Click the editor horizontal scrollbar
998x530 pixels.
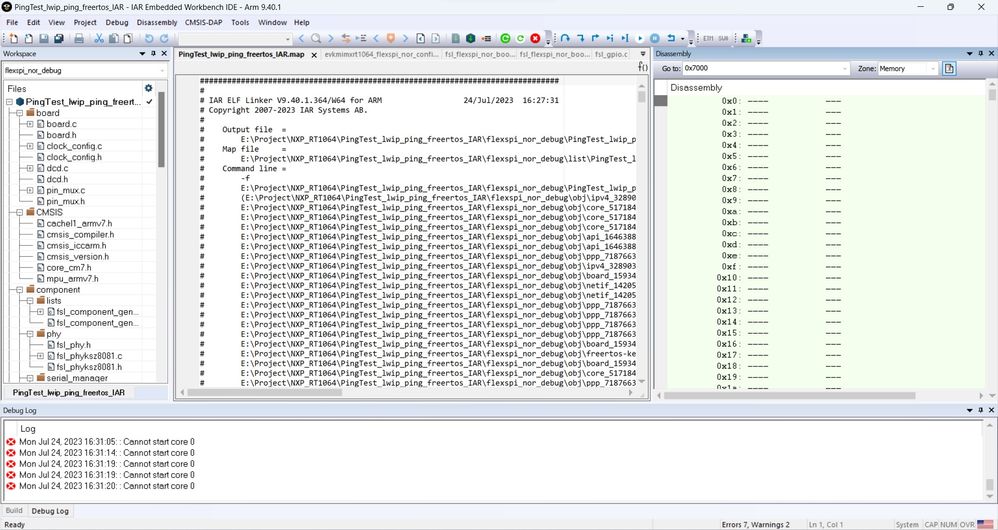pyautogui.click(x=264, y=393)
